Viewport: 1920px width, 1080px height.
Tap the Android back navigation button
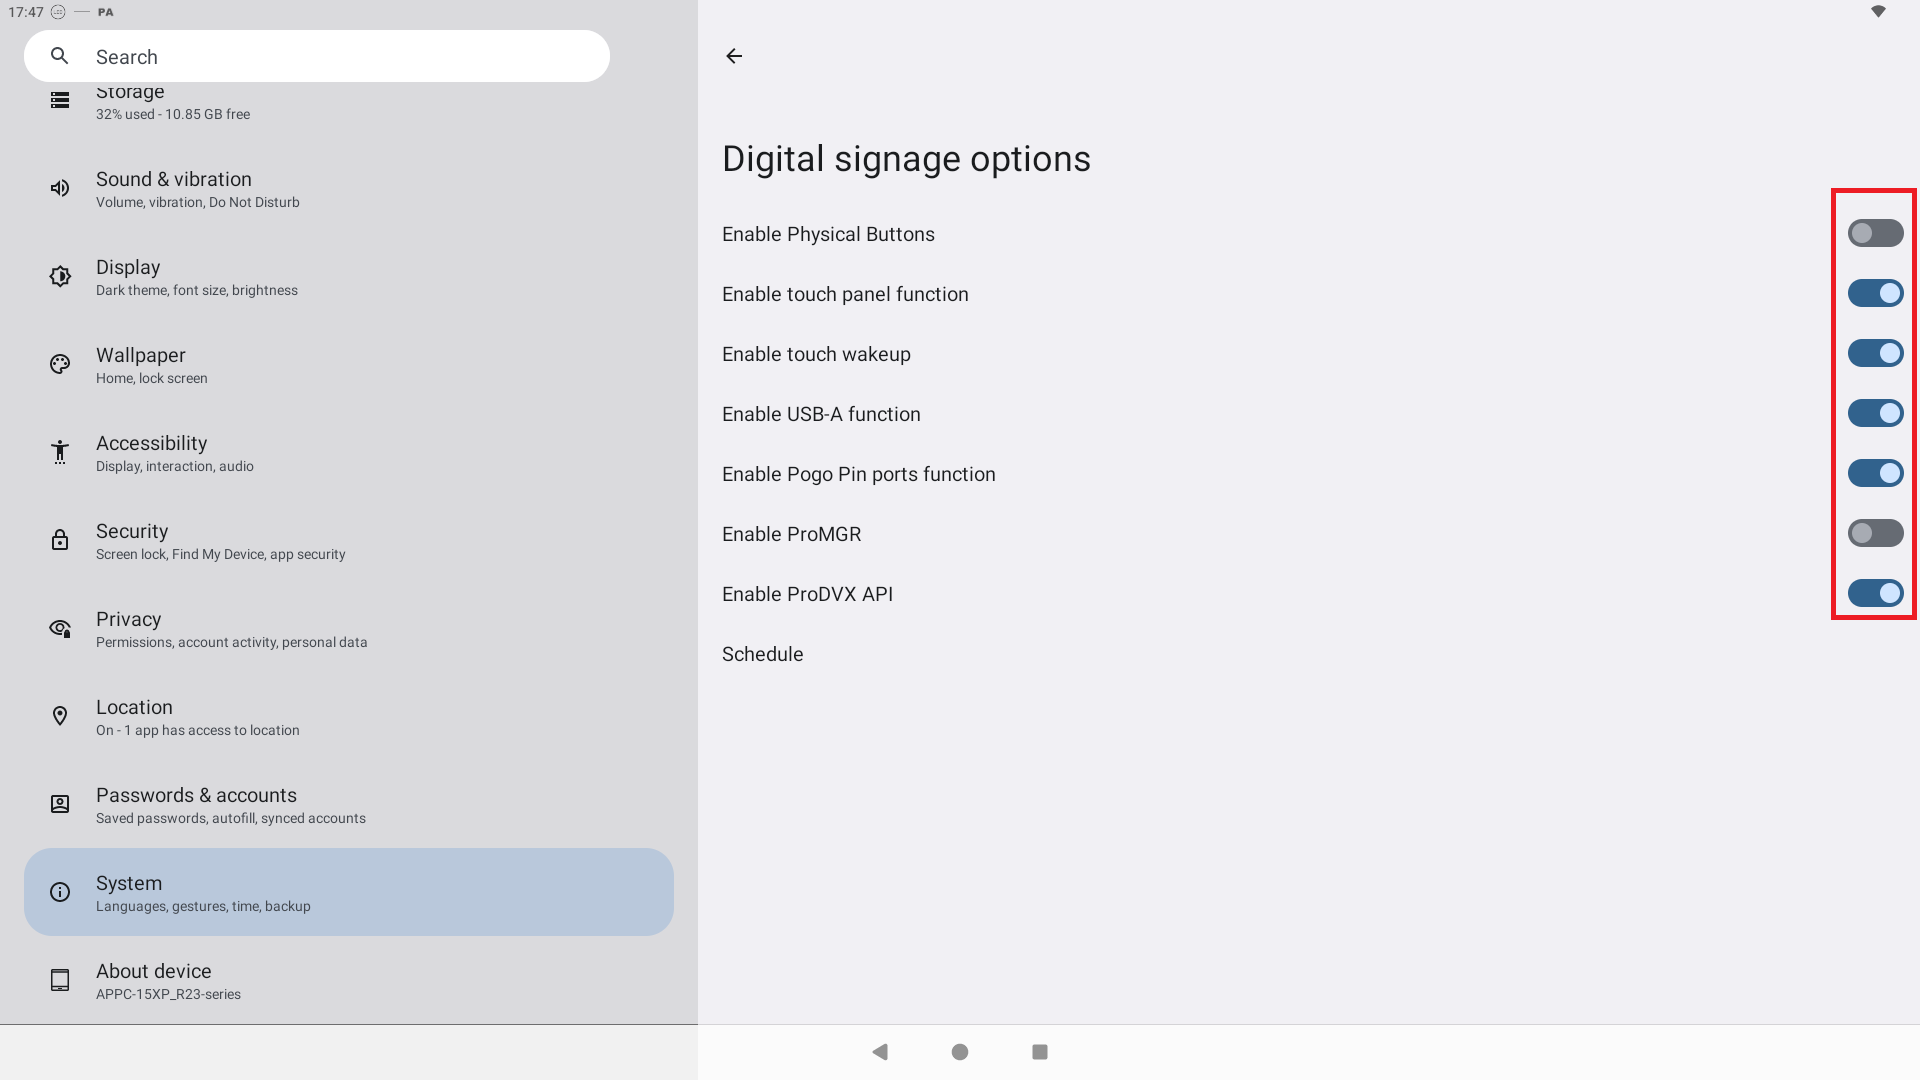click(x=880, y=1052)
